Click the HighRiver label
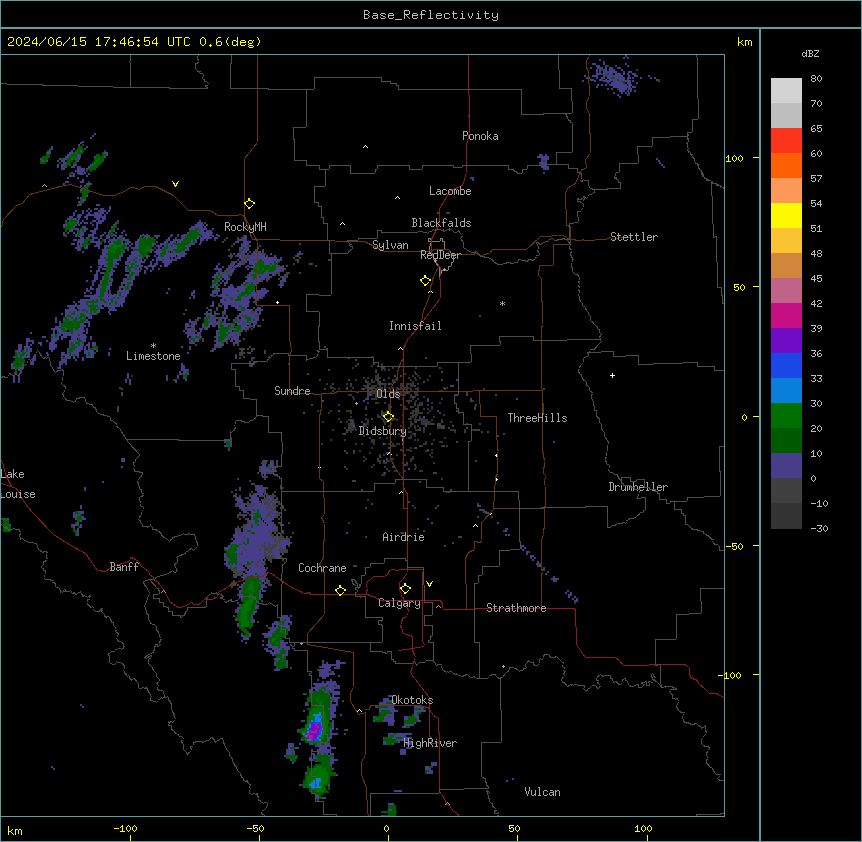The image size is (862, 842). 430,743
